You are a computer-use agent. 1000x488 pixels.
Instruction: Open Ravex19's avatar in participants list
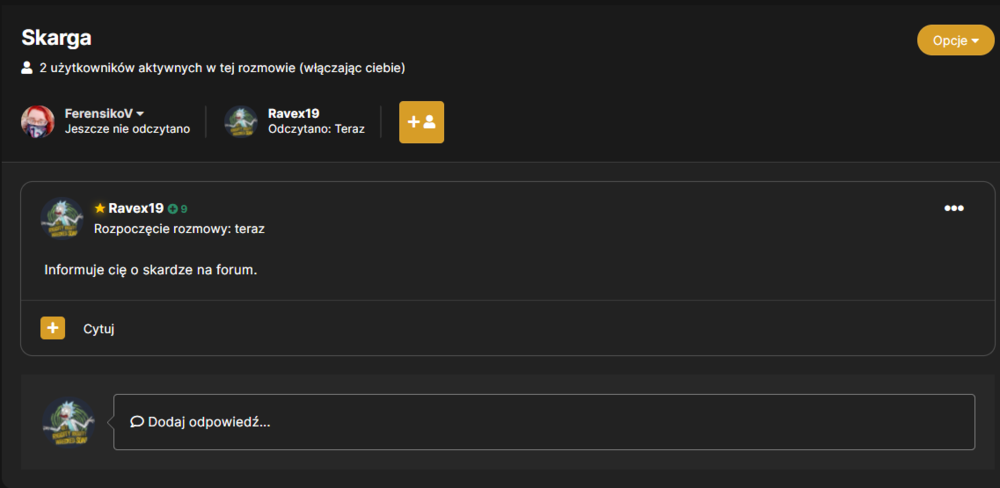(x=241, y=121)
